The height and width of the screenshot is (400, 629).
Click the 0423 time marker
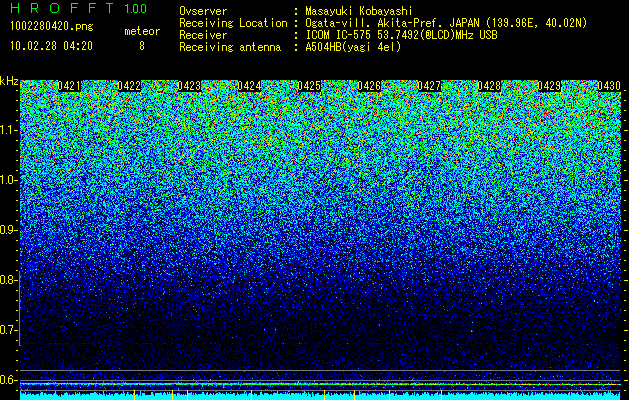[x=189, y=86]
